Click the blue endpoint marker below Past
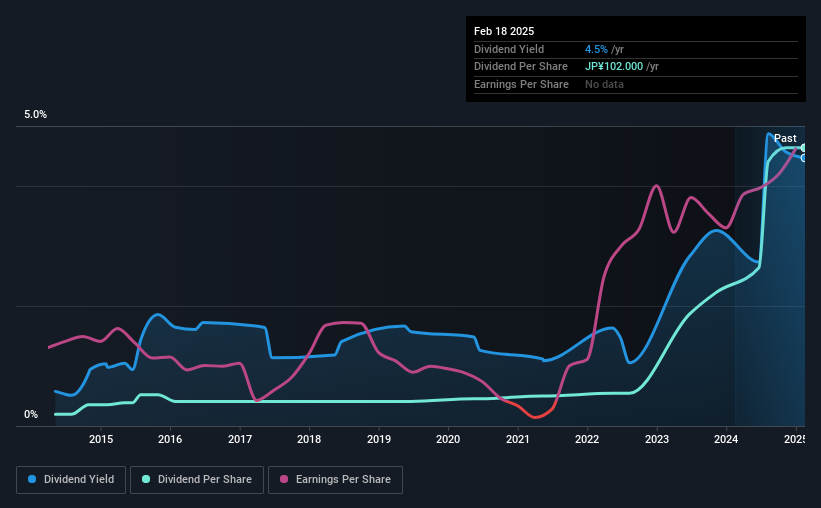Screen dimensions: 821x508 point(803,158)
